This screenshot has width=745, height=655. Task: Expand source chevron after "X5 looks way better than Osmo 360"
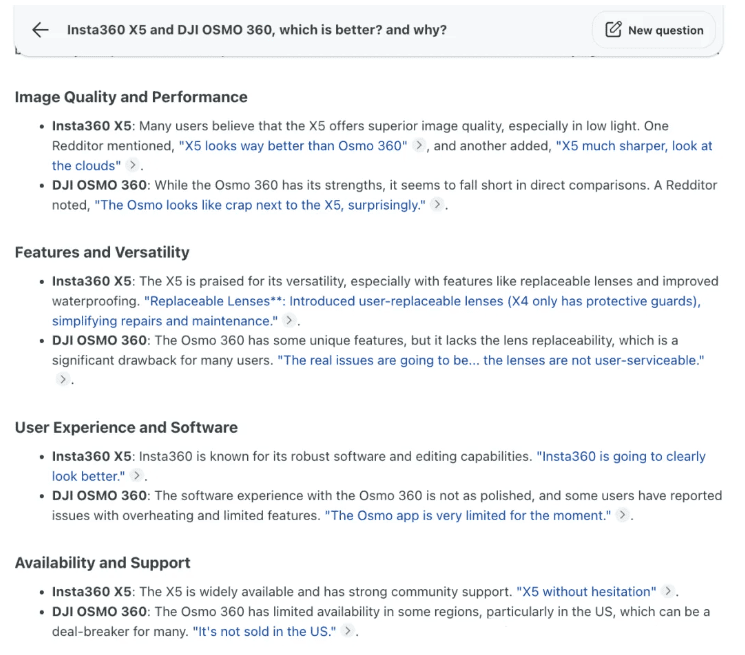pos(419,145)
